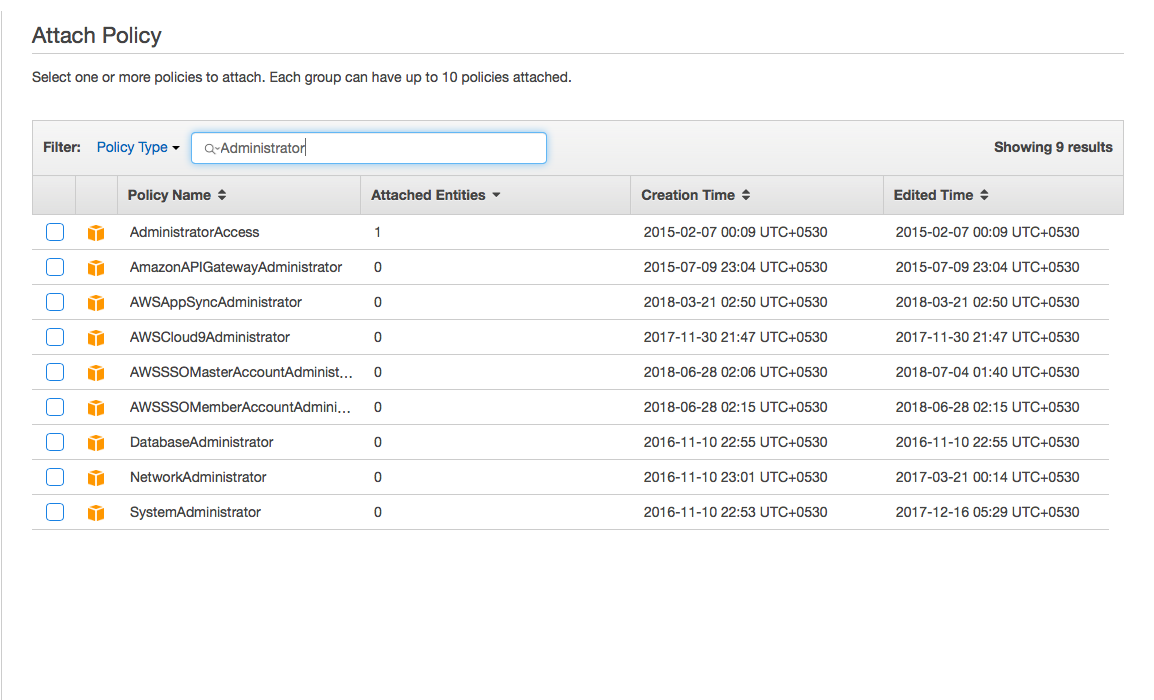The image size is (1154, 700).
Task: Click the AWSSSOMasterAccountAdminist... policy box icon
Action: coord(96,372)
